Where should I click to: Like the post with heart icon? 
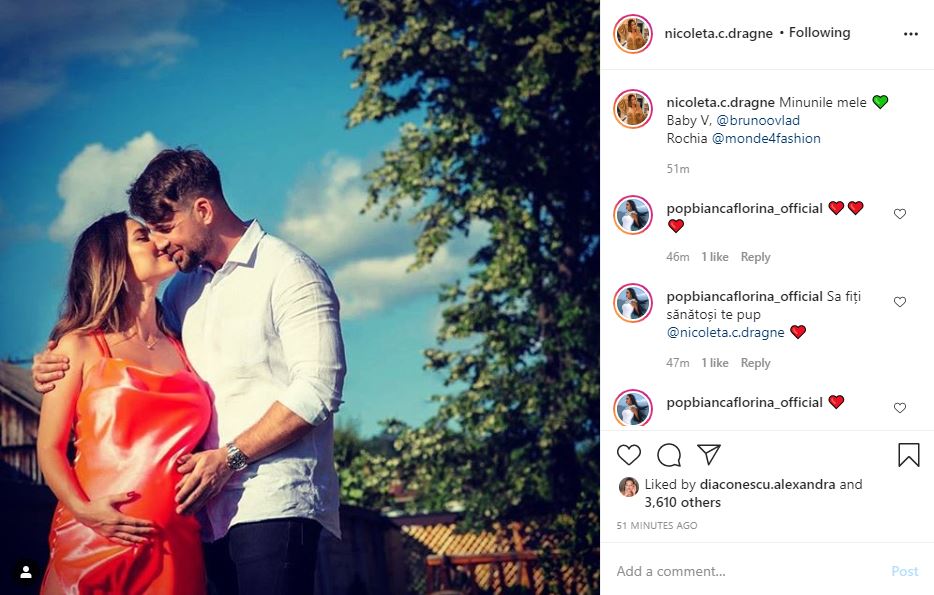coord(628,455)
